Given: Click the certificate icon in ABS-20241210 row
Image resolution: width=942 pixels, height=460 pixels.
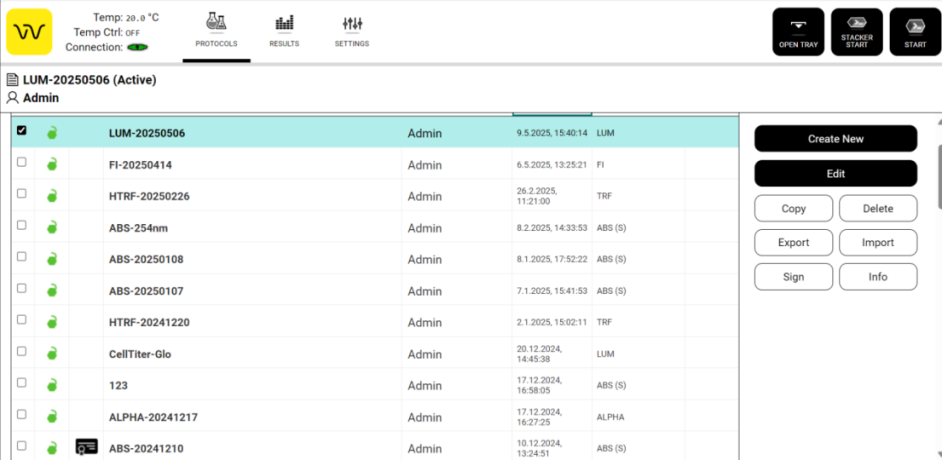Looking at the screenshot, I should pos(87,447).
